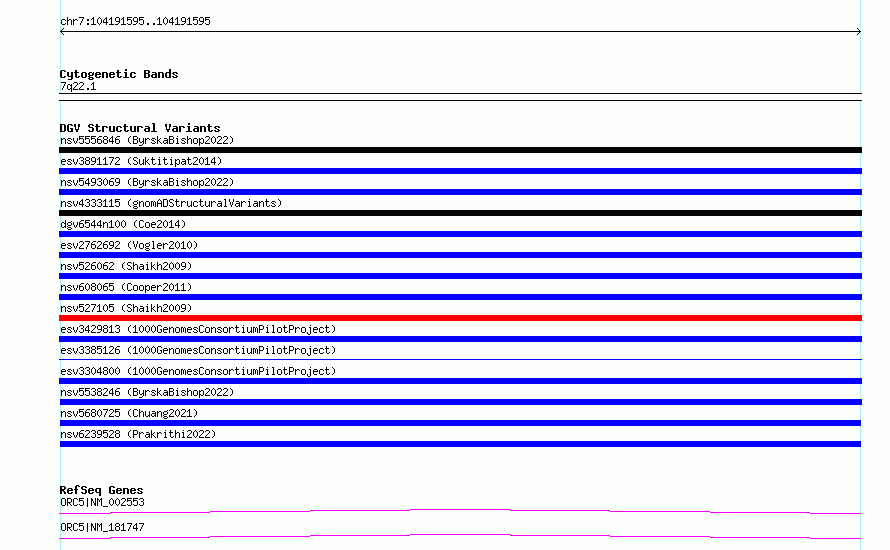Click the magenta line under ORC5|NM_002553

pos(460,511)
